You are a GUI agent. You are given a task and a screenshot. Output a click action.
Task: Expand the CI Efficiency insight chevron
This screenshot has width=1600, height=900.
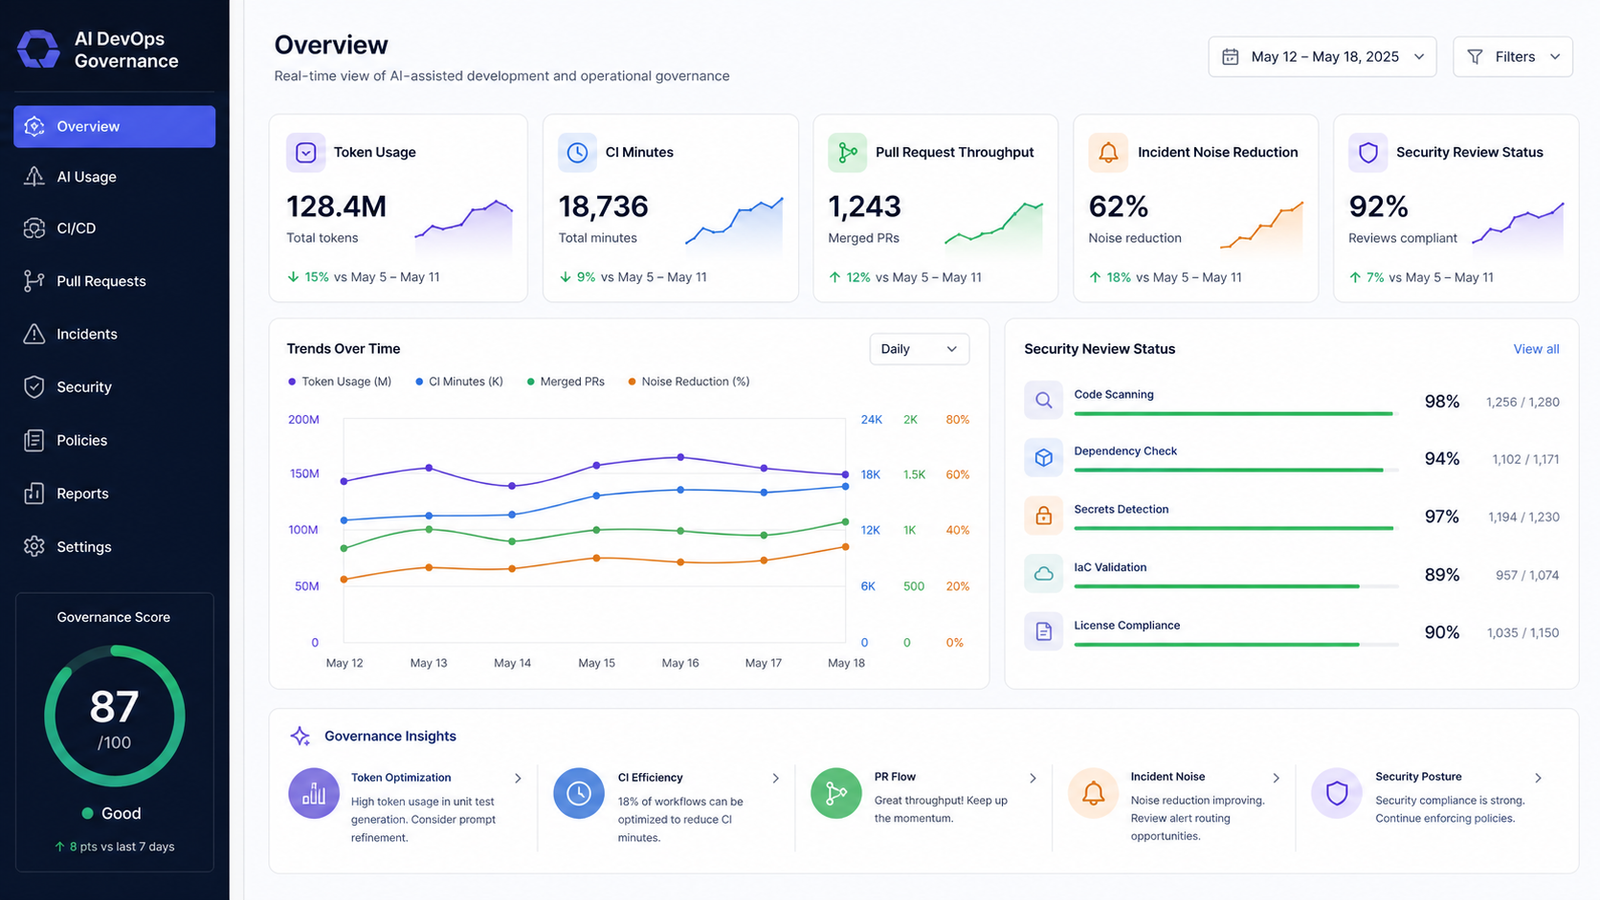(x=776, y=778)
